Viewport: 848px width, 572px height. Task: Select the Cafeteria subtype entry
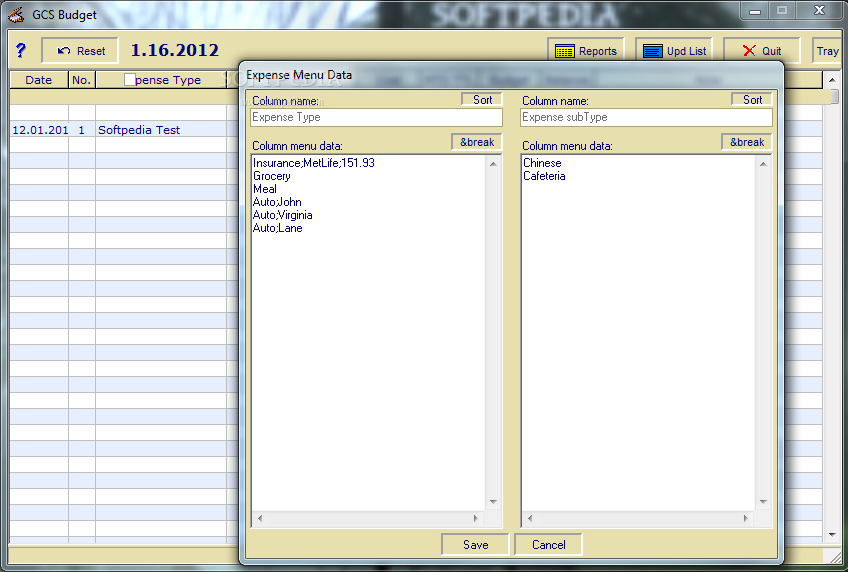(544, 176)
